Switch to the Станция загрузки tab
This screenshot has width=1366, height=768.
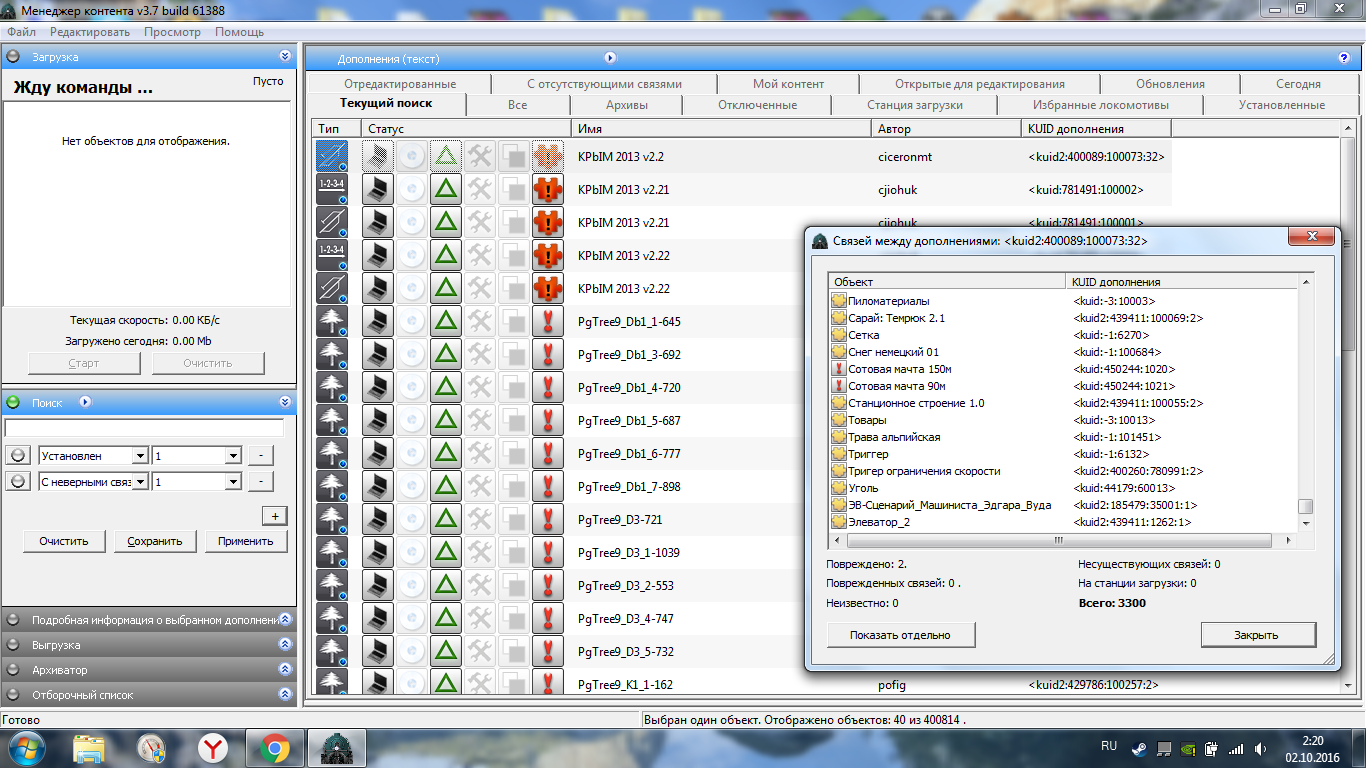coord(914,105)
